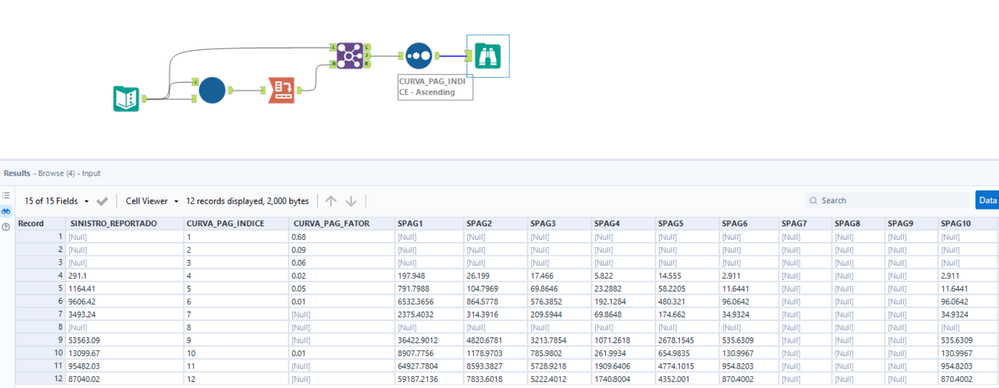This screenshot has height=388, width=999.
Task: Click the checkmark apply icon
Action: point(102,201)
